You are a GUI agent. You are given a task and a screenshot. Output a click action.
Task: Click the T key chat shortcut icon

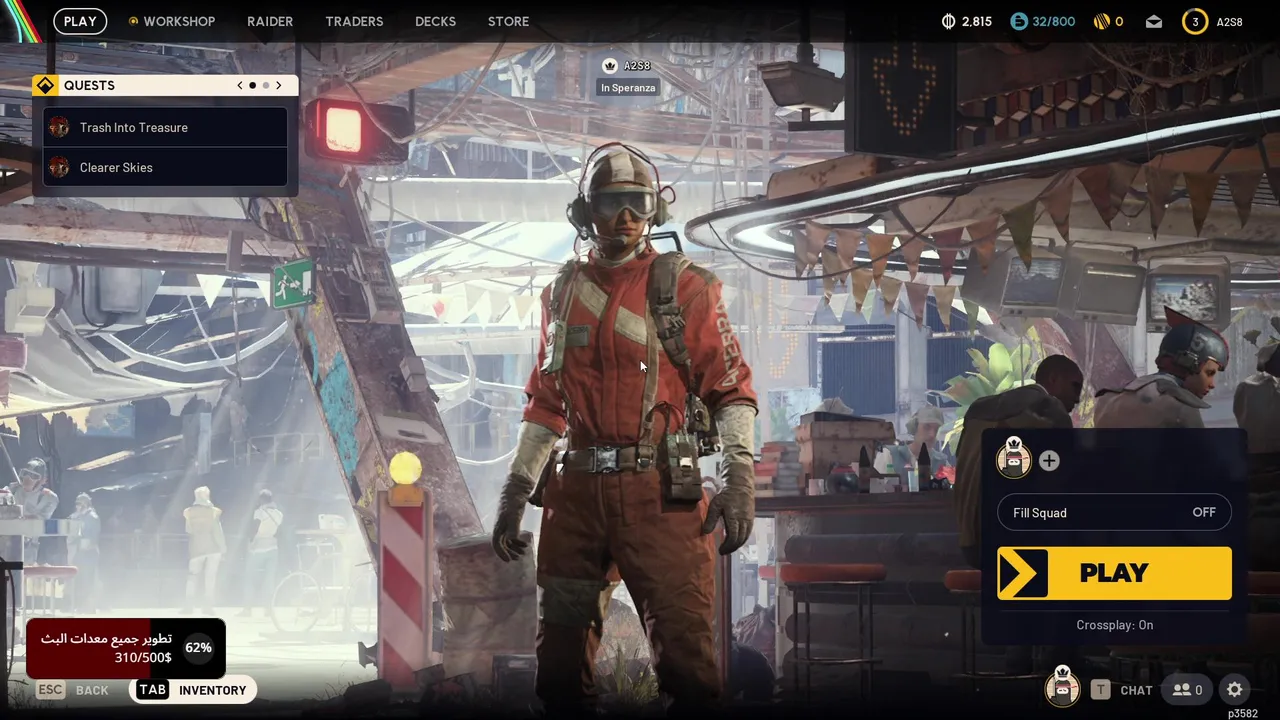pyautogui.click(x=1101, y=689)
